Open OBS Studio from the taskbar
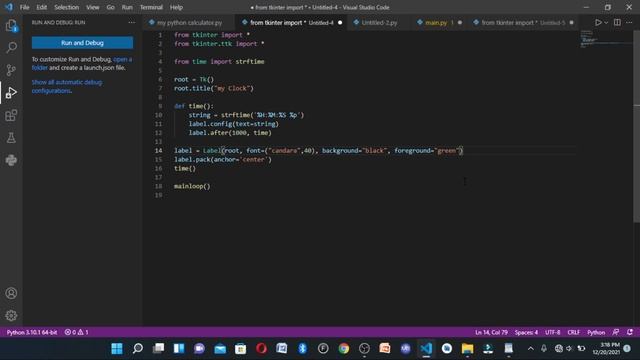 [364, 348]
